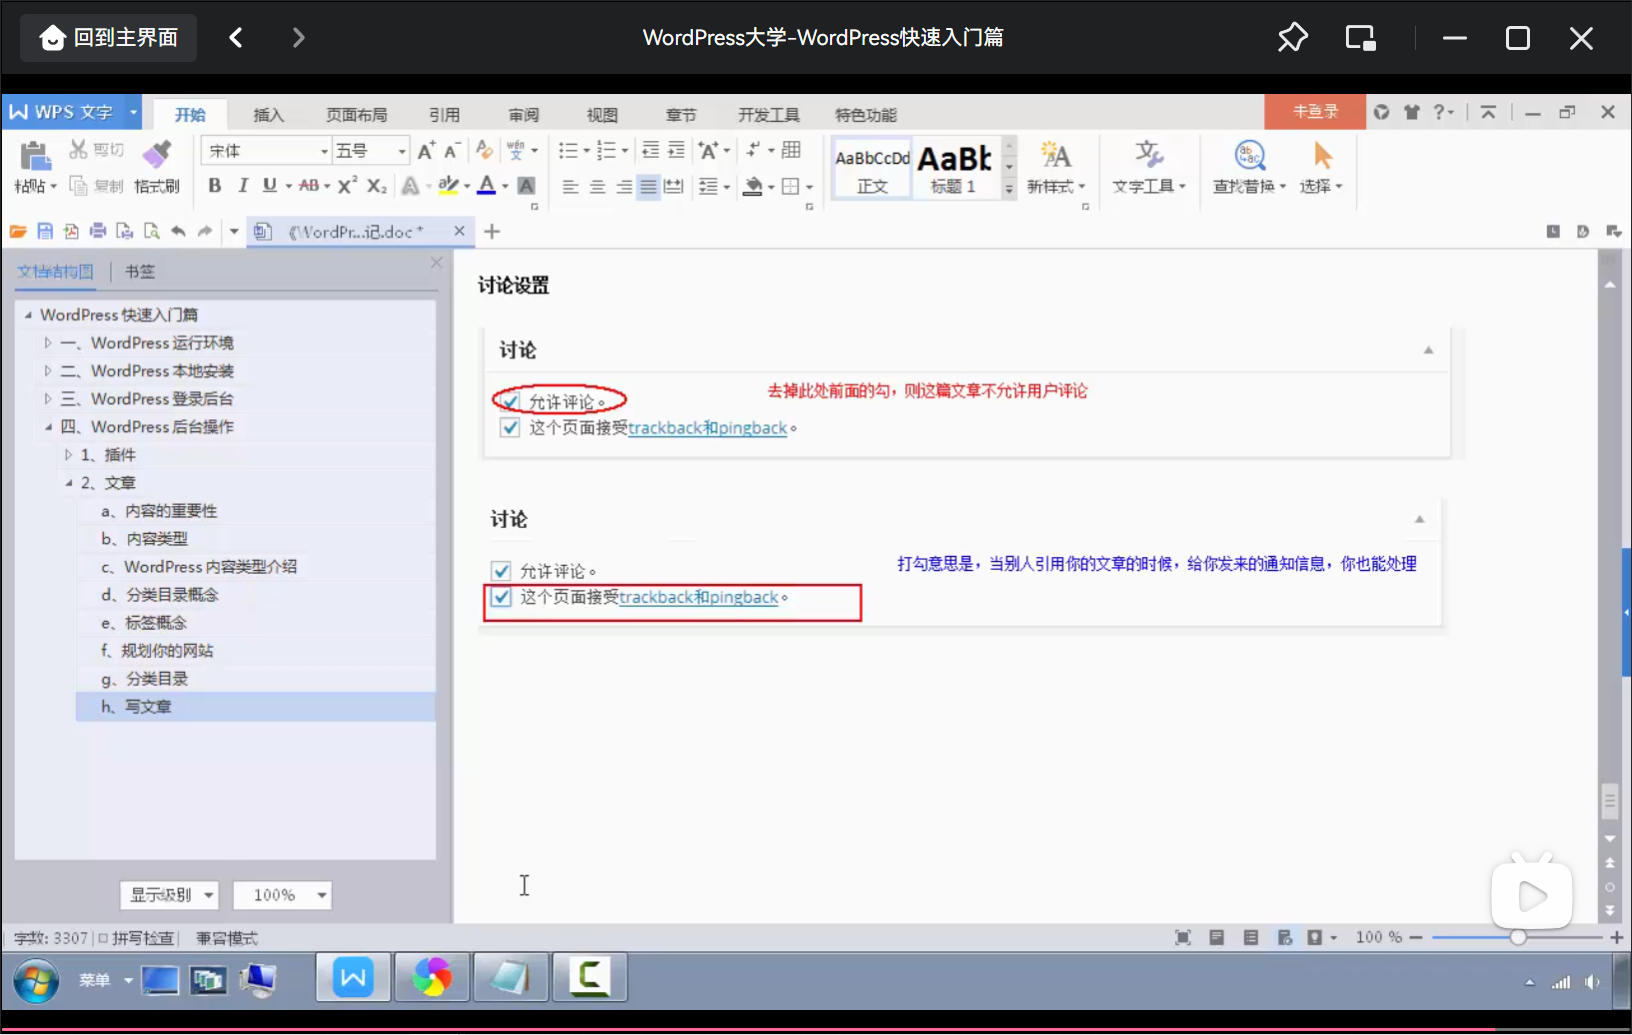Click the Select arrow tool icon

1322,155
